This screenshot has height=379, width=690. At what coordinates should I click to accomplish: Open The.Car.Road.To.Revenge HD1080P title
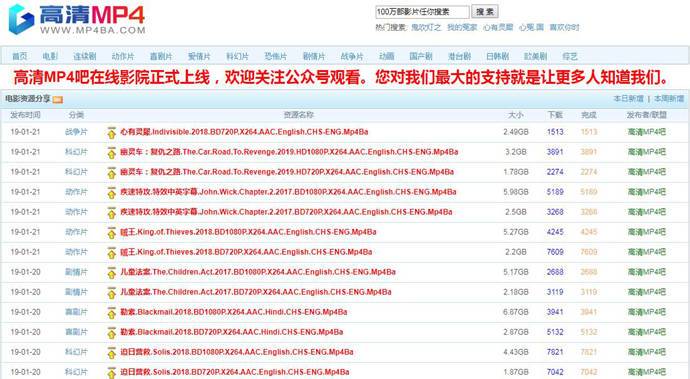point(289,152)
